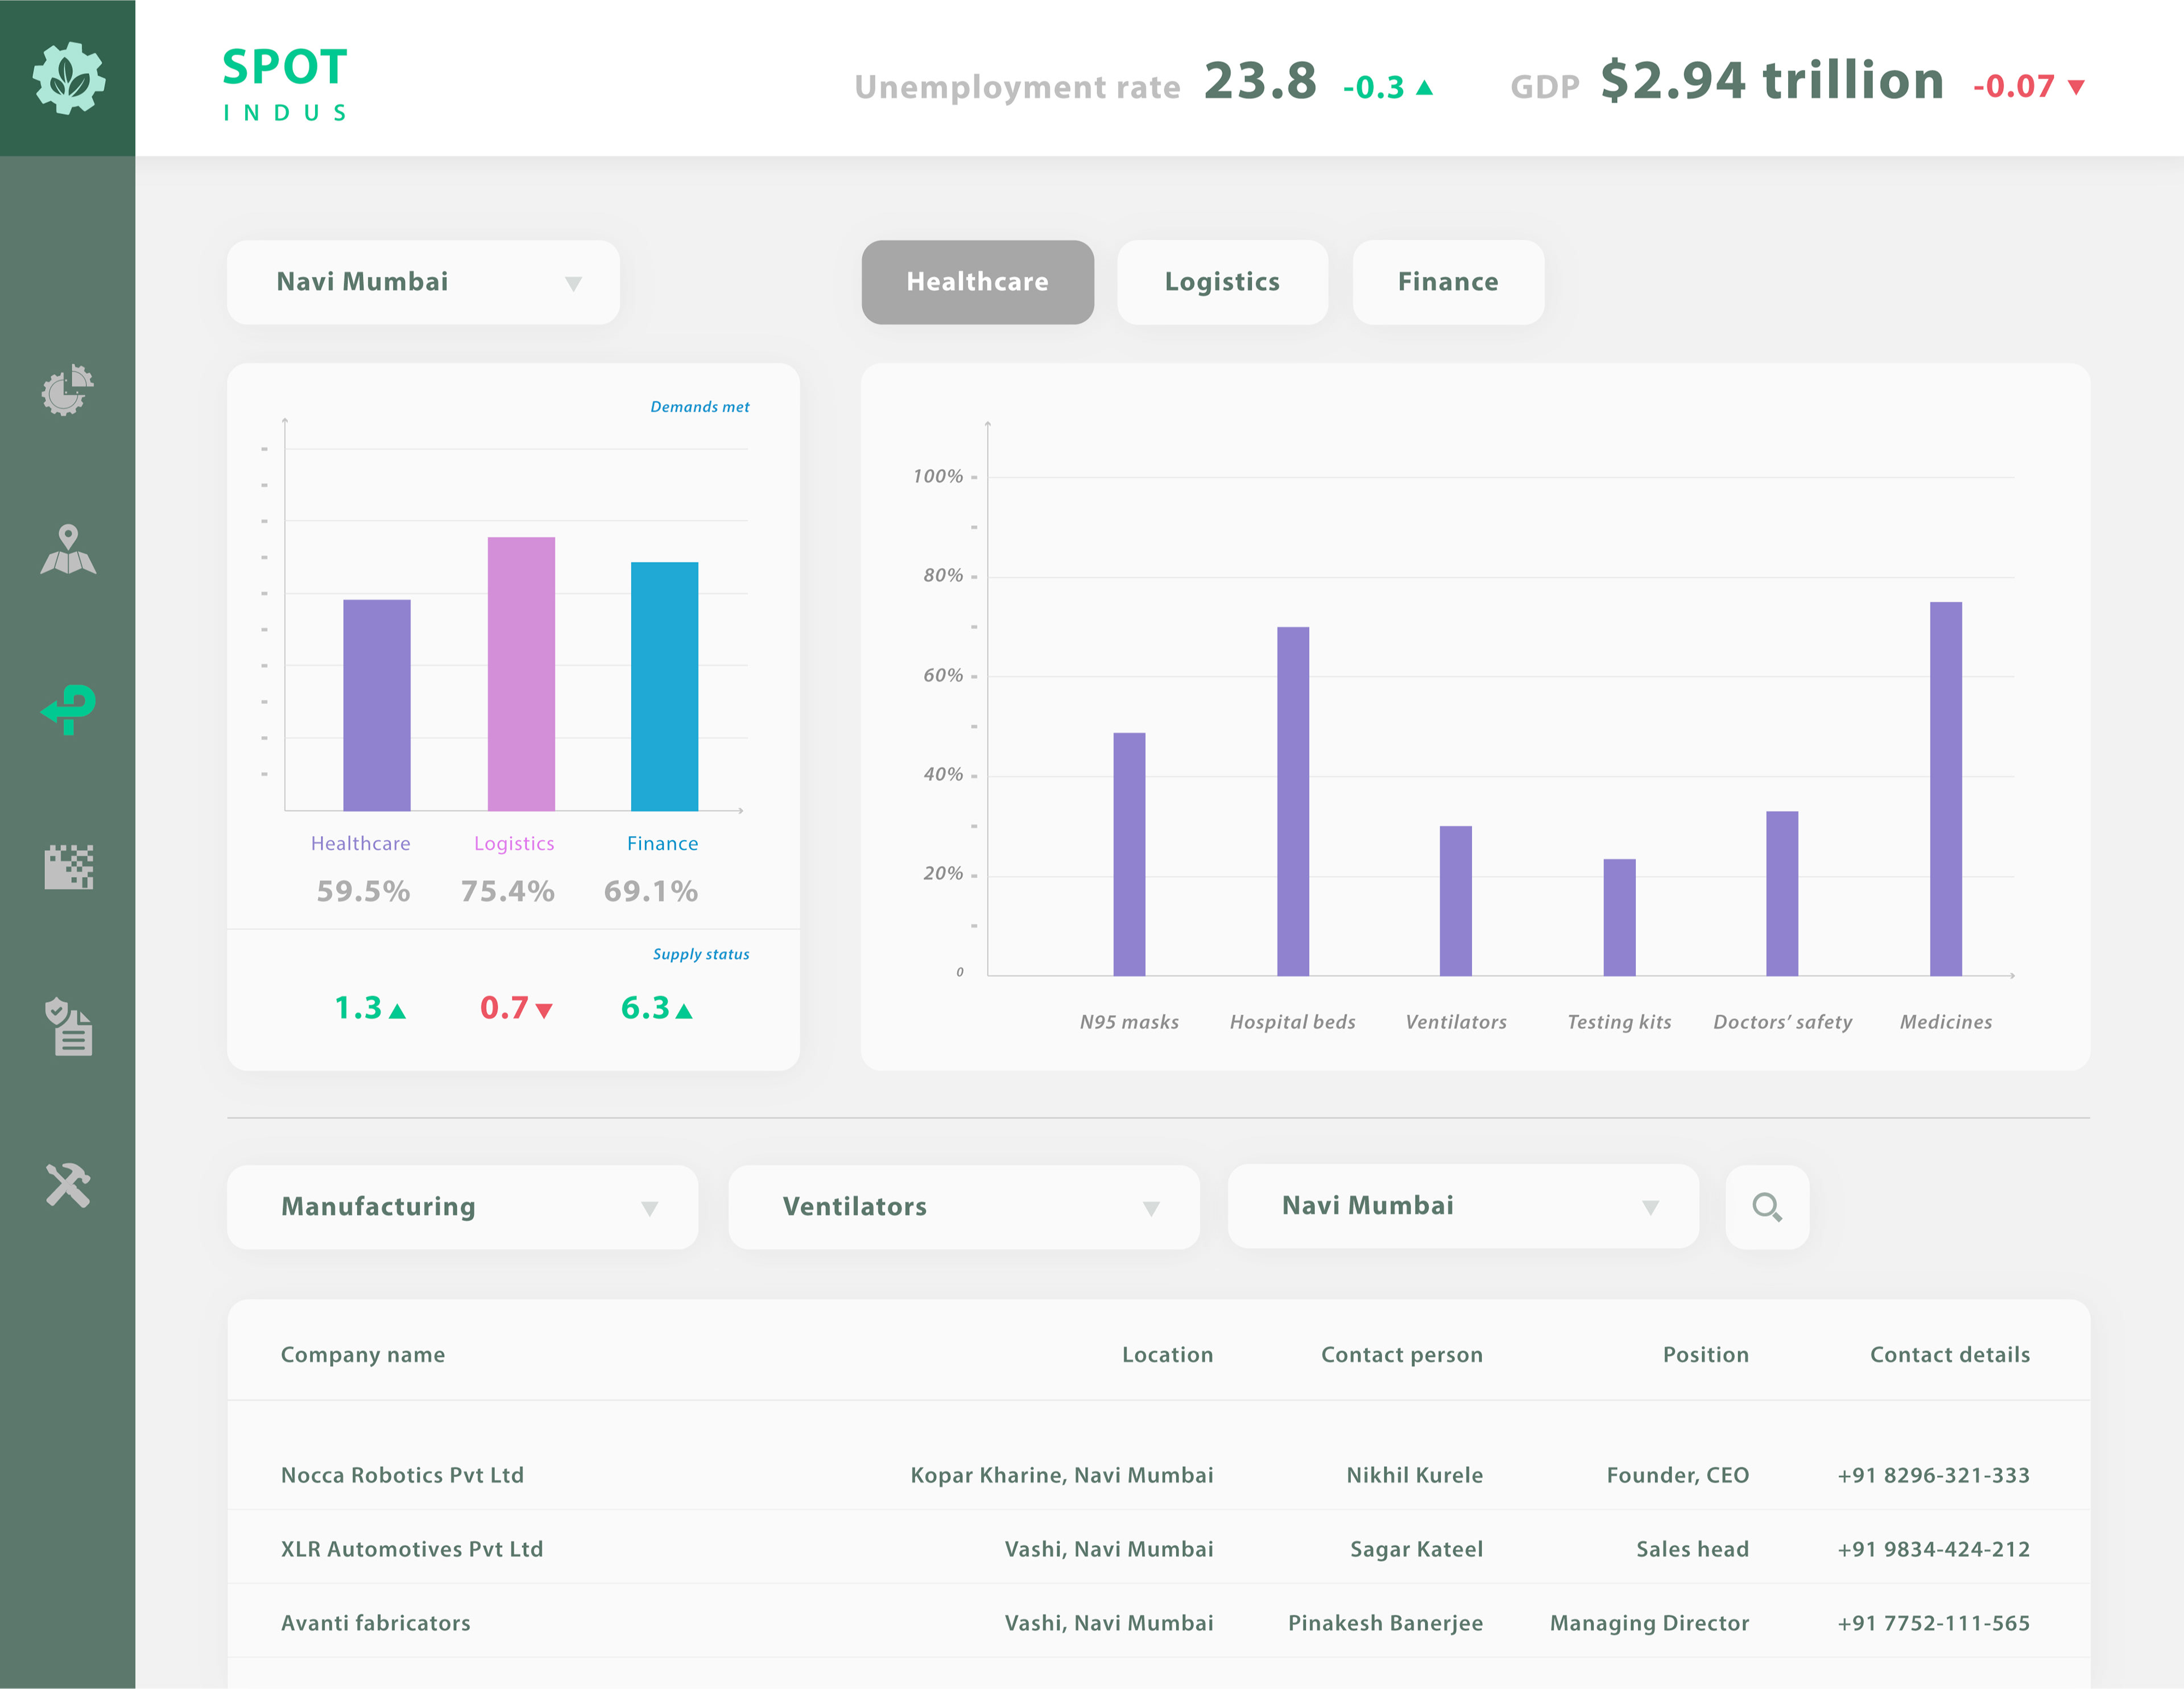Click the XLR Automotives phone number

[1933, 1549]
